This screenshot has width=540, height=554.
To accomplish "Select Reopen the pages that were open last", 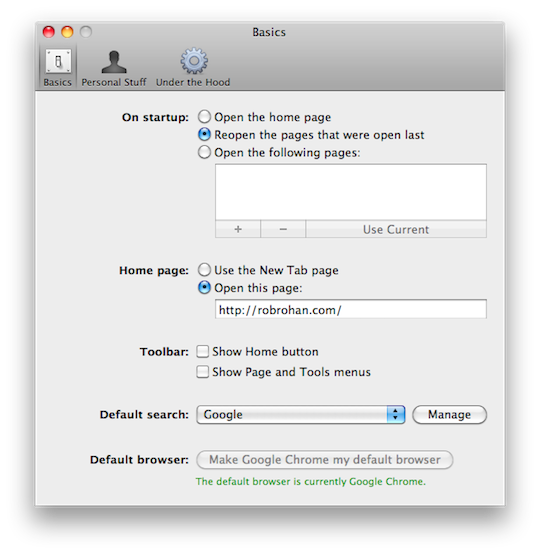I will (x=204, y=135).
